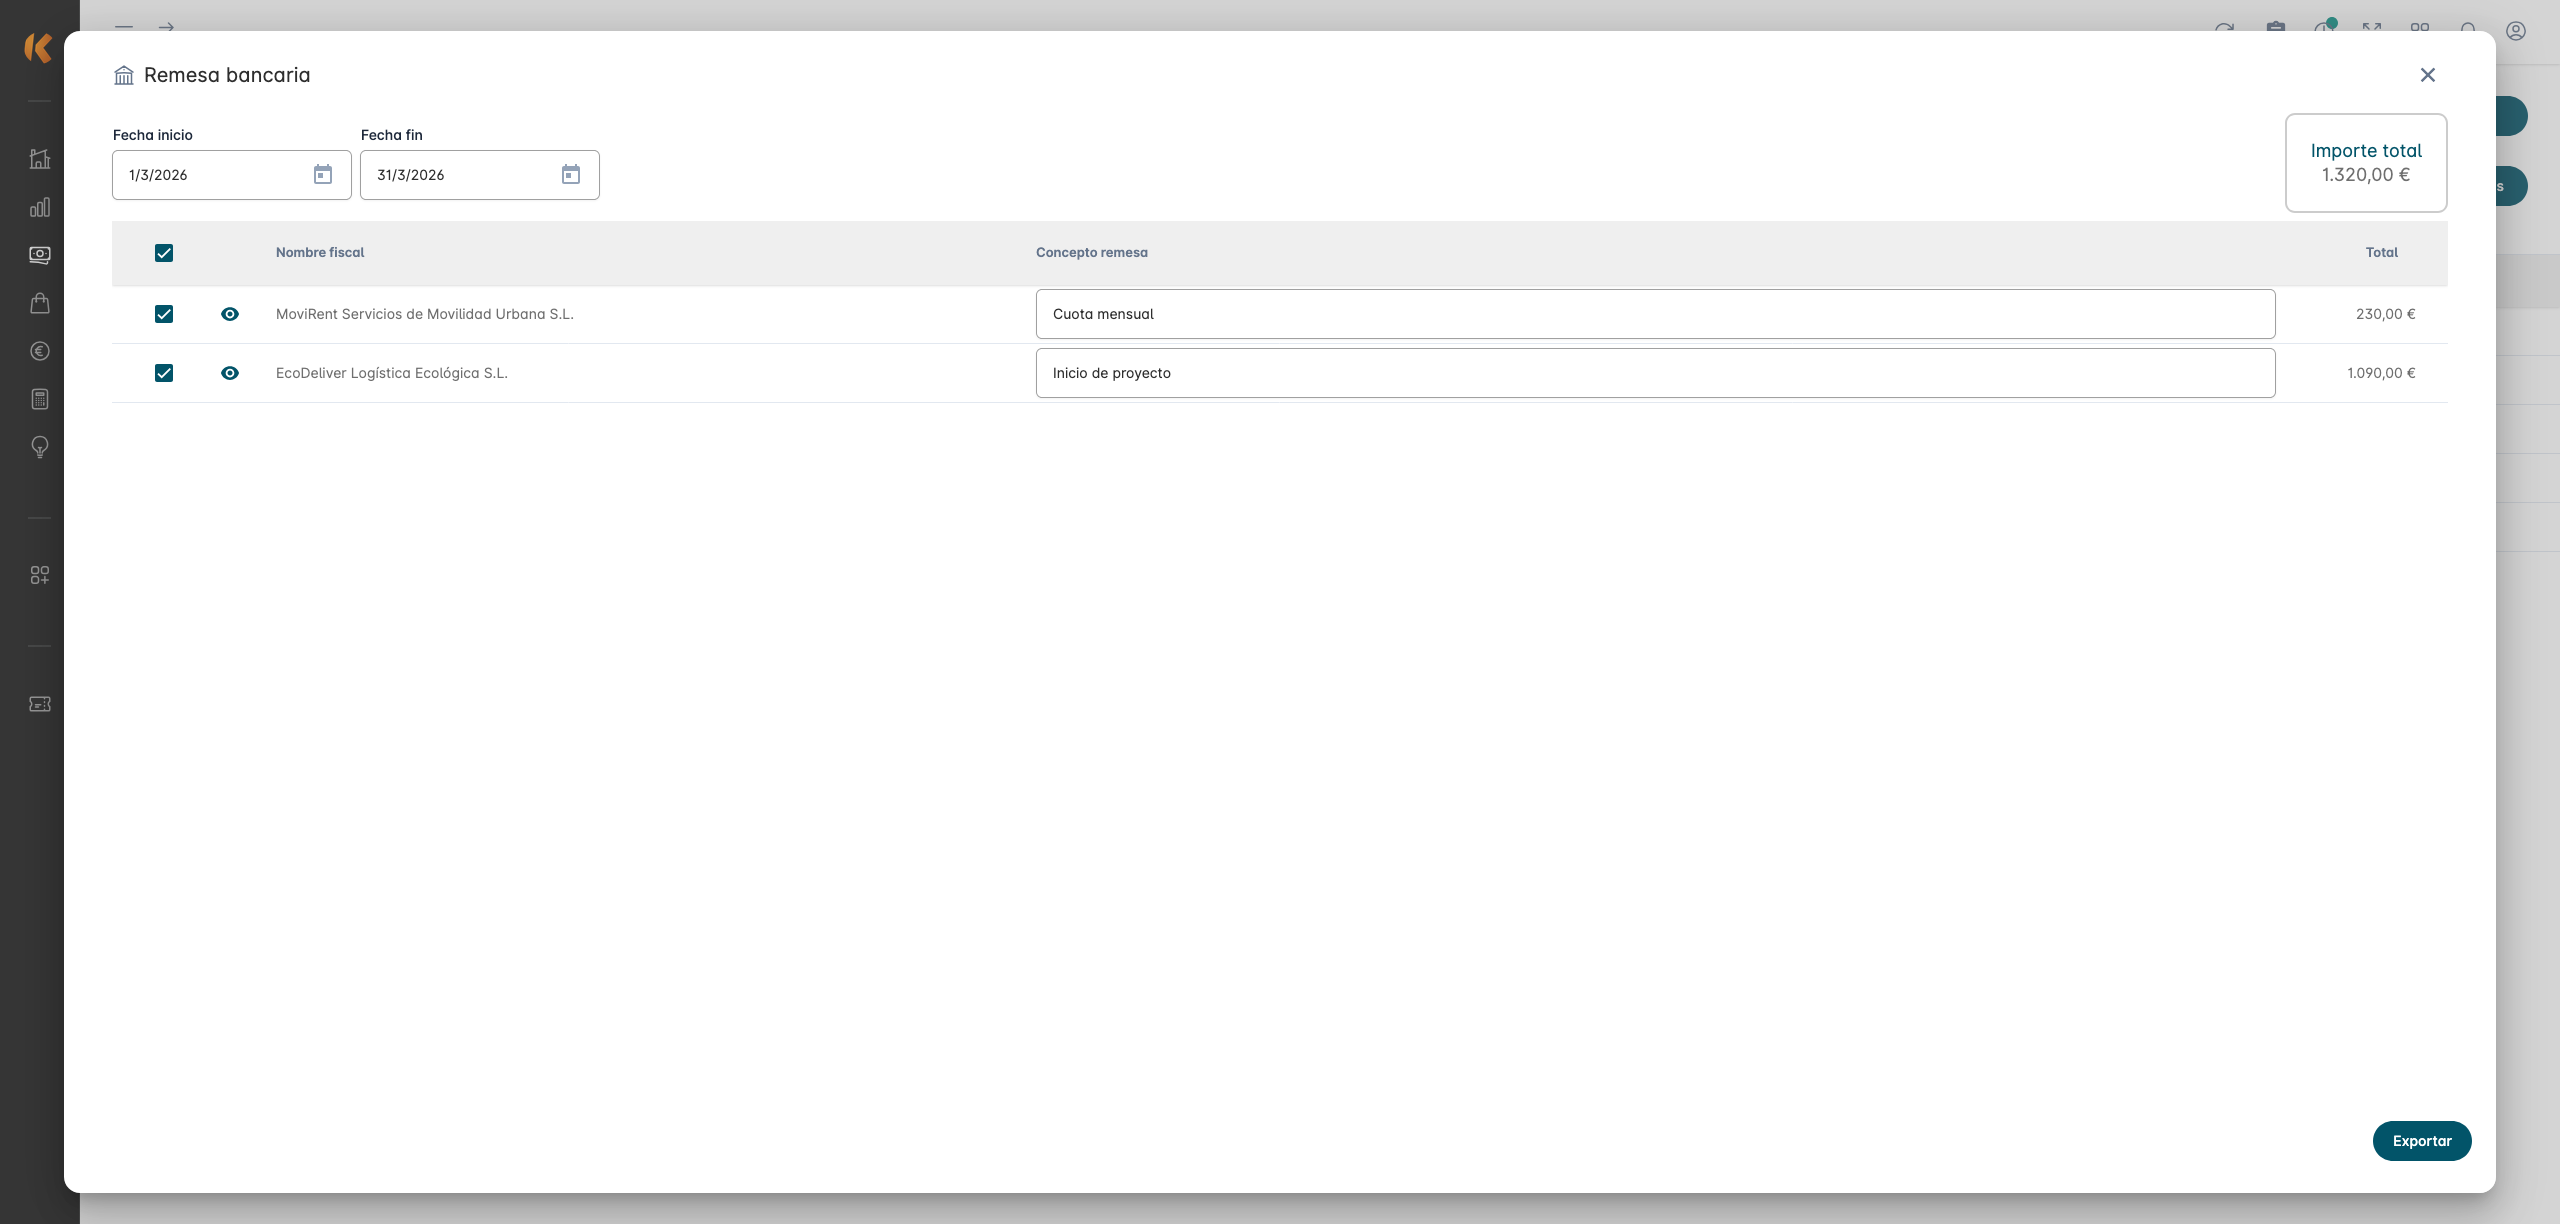The height and width of the screenshot is (1224, 2560).
Task: Open the calculator sidebar icon
Action: point(40,399)
